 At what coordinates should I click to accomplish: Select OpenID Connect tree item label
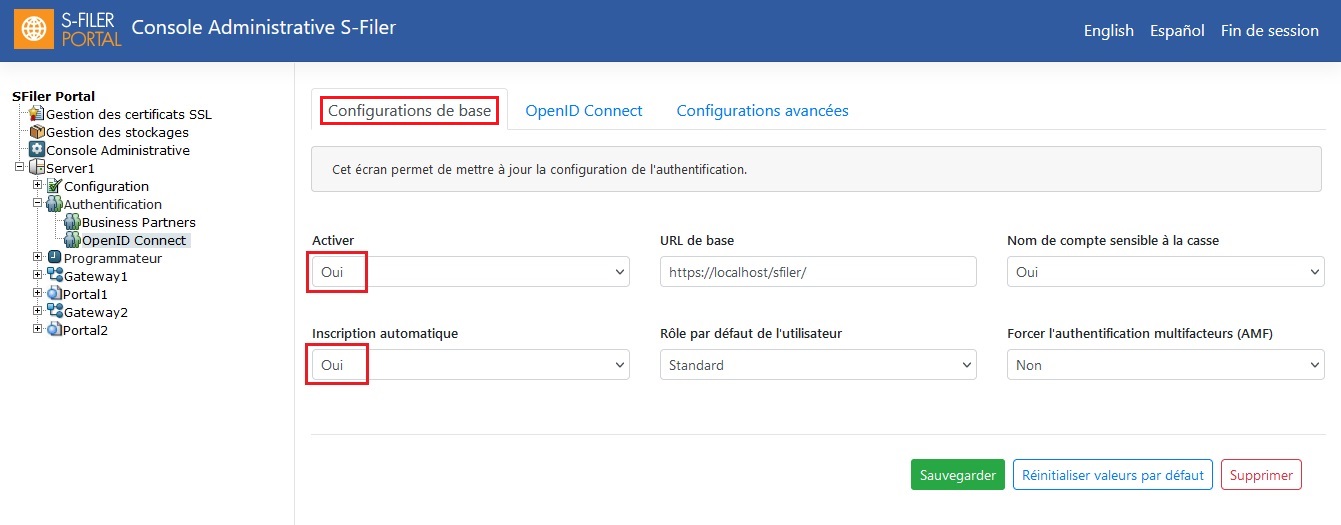click(x=135, y=240)
